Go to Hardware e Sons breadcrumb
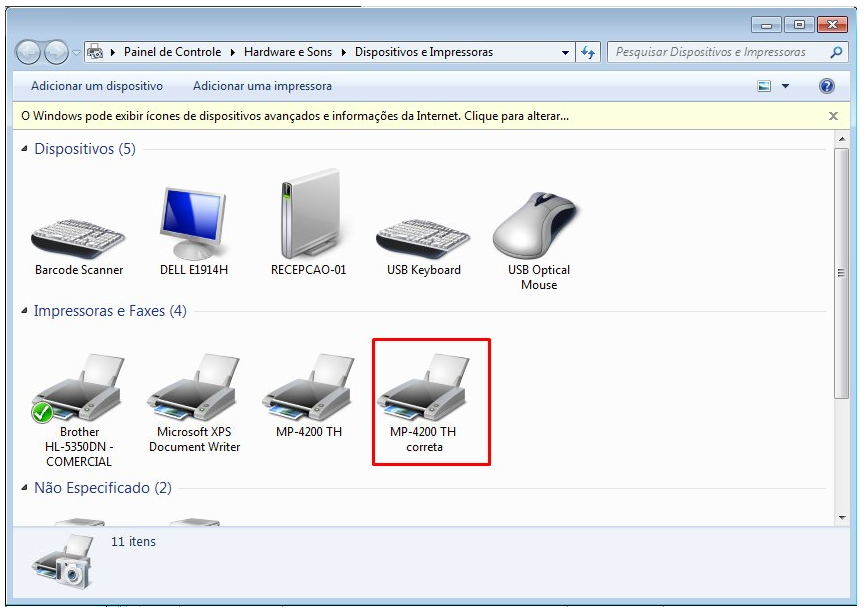Image resolution: width=866 pixels, height=613 pixels. (x=288, y=52)
